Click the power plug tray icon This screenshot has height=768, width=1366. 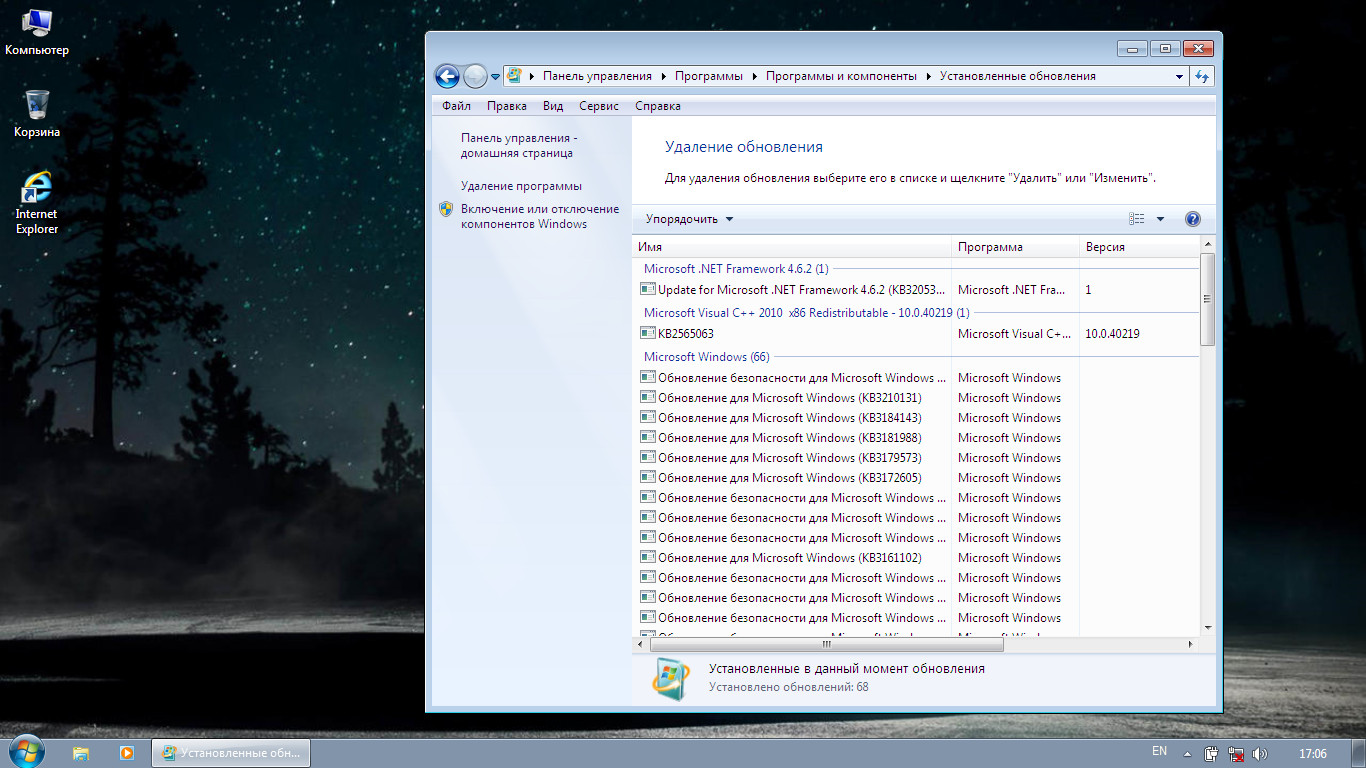(1211, 753)
